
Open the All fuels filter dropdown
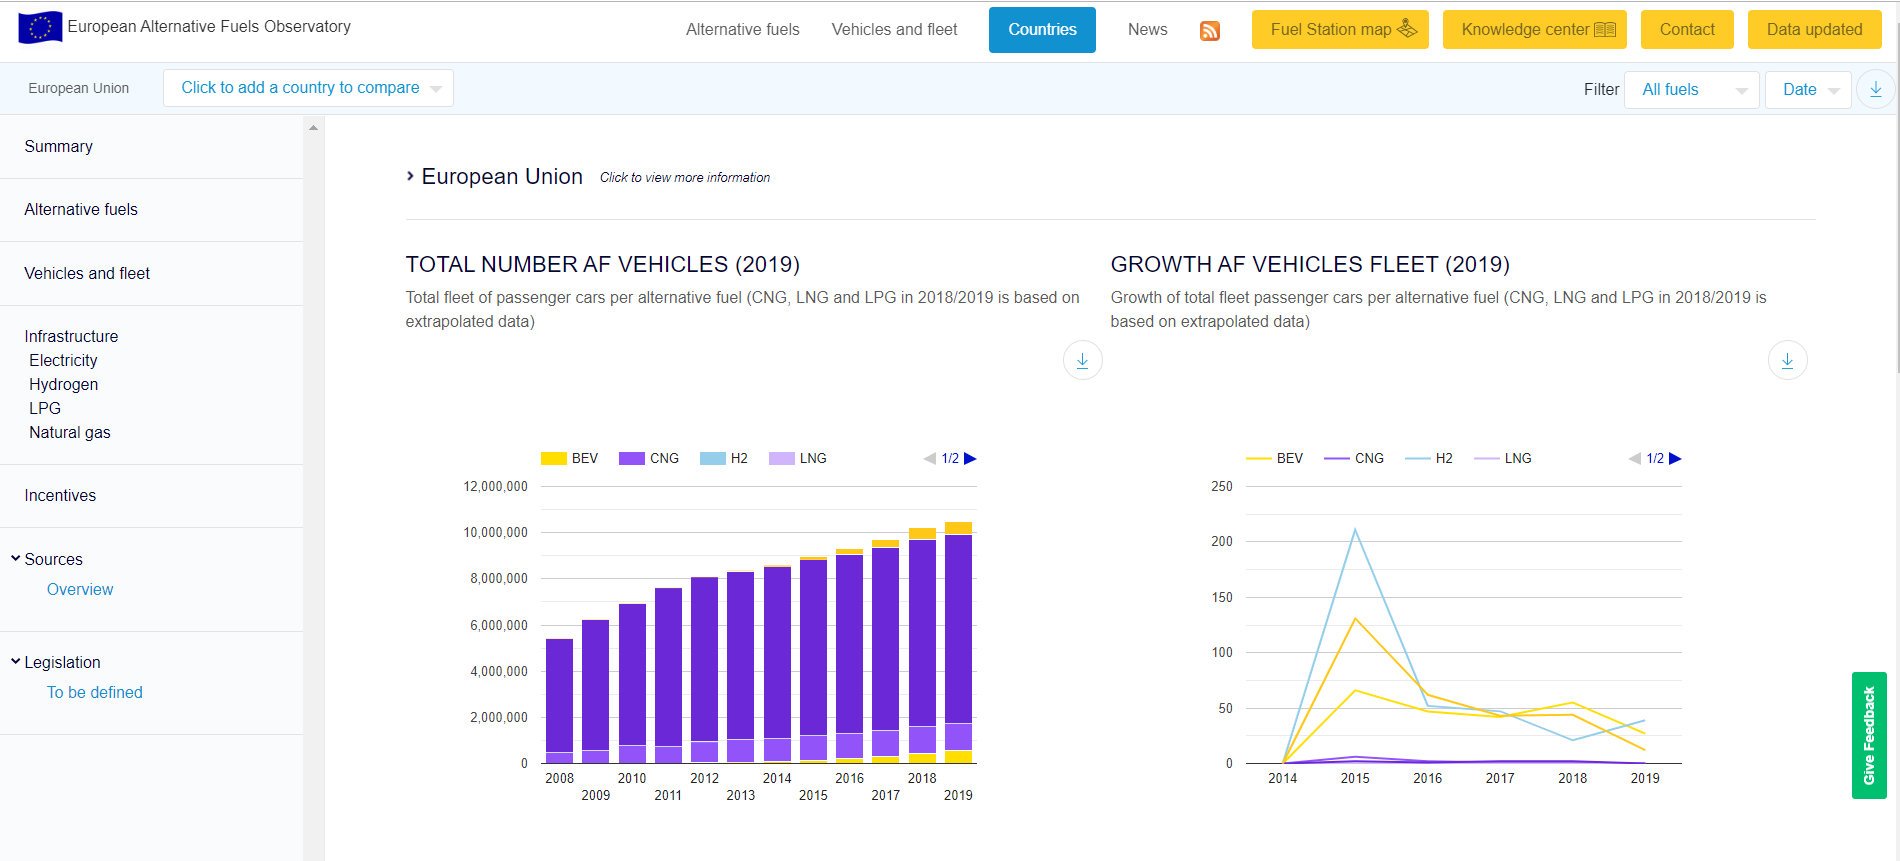pos(1691,90)
